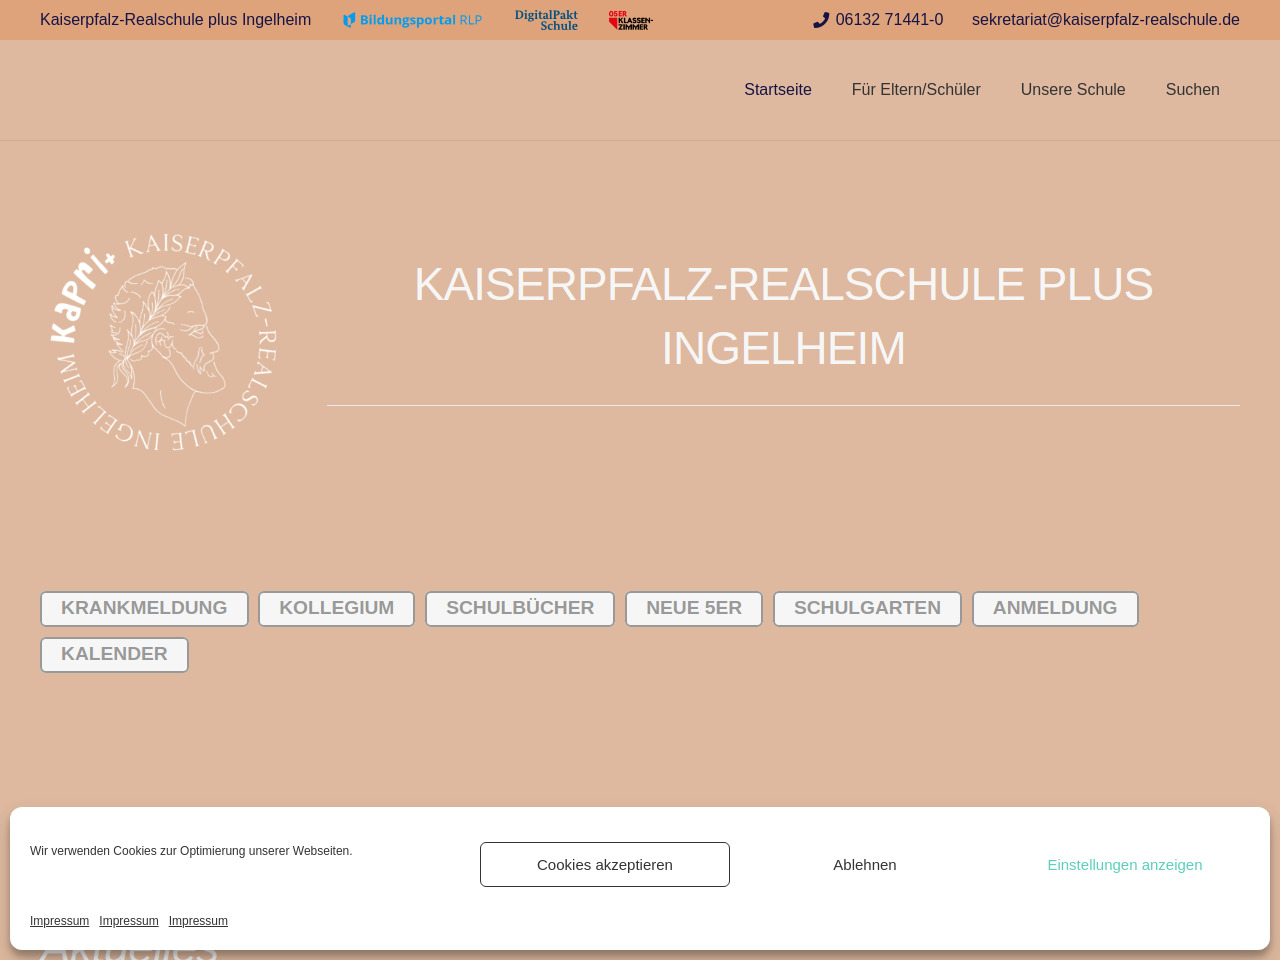
Task: Select the SCHULBÜCHER button
Action: [x=519, y=608]
